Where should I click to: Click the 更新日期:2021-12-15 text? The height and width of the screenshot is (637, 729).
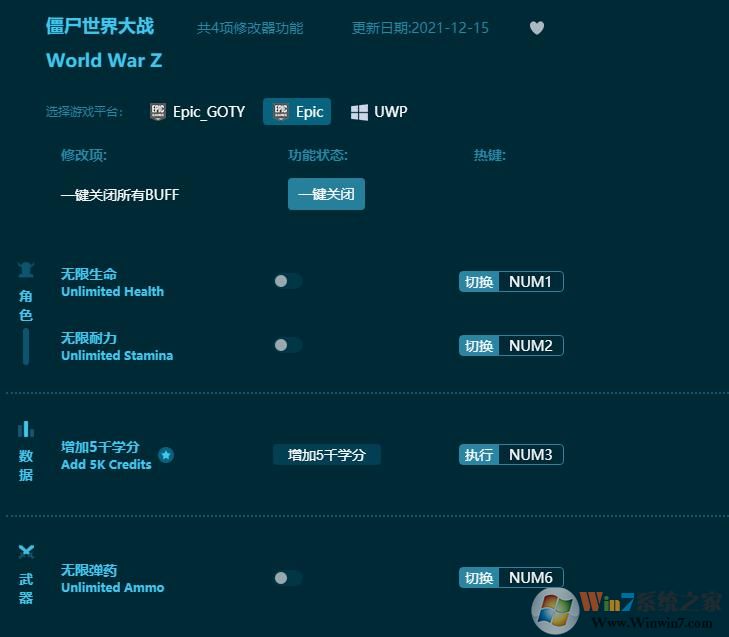point(420,28)
